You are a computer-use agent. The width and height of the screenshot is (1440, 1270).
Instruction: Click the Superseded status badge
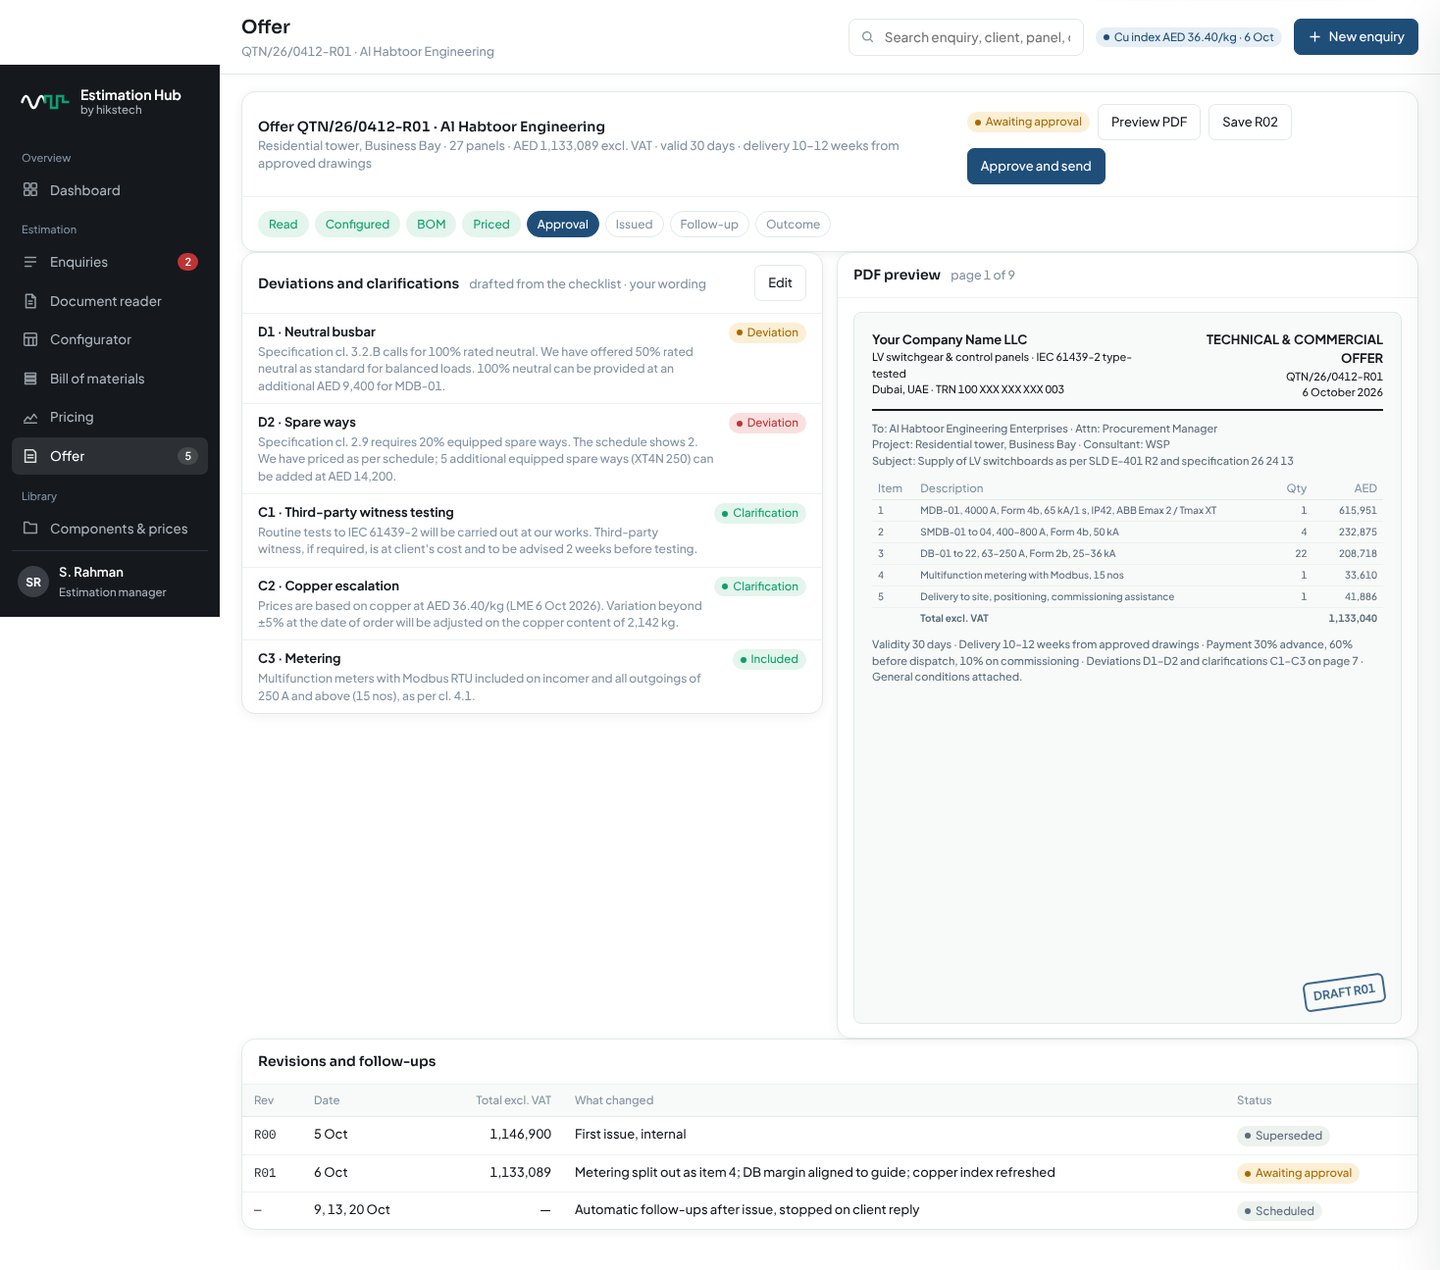pyautogui.click(x=1283, y=1136)
